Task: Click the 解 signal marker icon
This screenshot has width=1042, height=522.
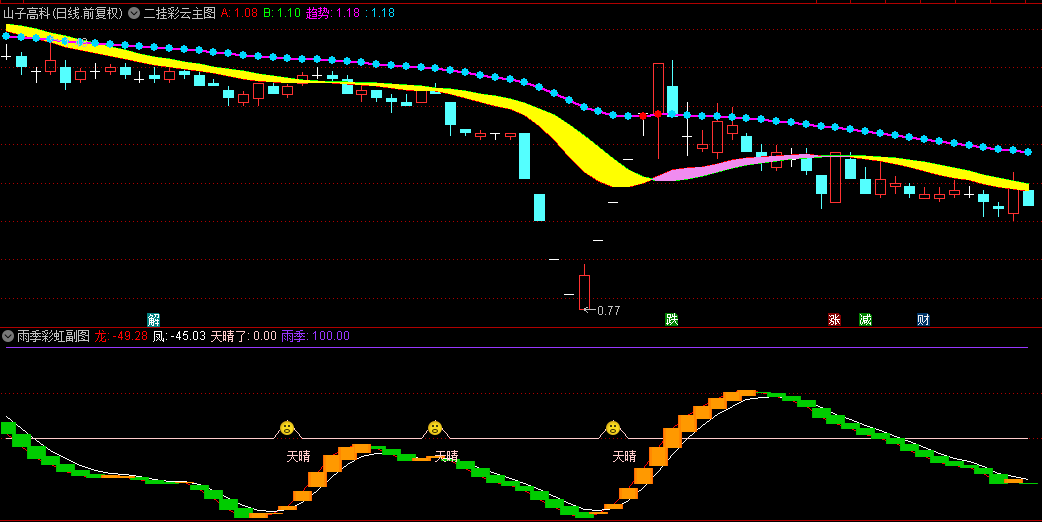Action: coord(154,319)
